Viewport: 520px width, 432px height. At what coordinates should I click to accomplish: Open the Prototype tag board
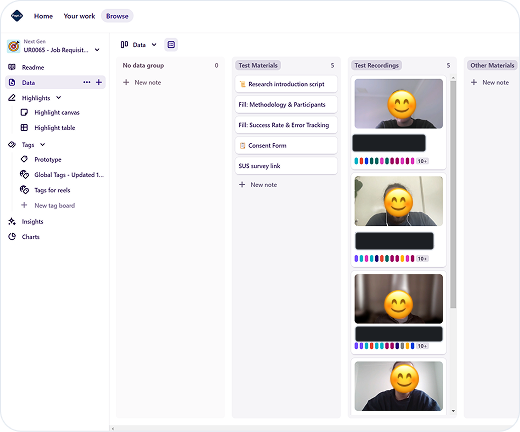tap(48, 159)
